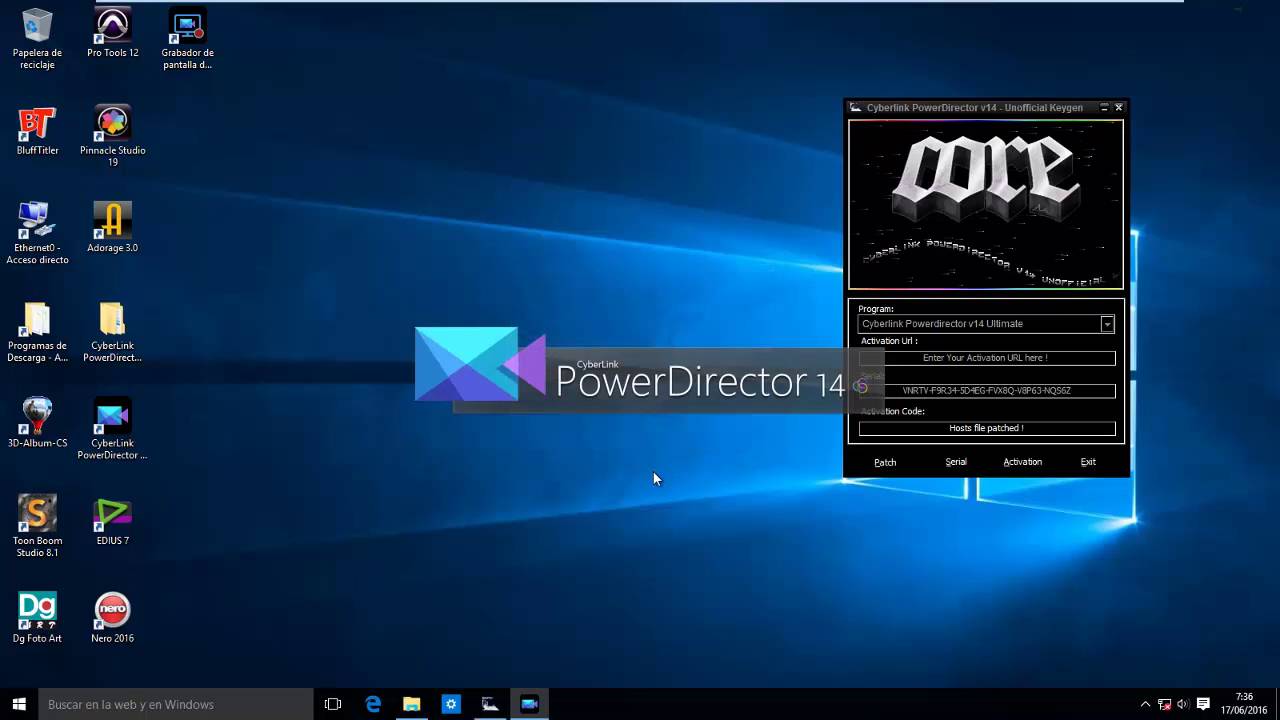
Task: Open the Windows Start menu
Action: (19, 704)
